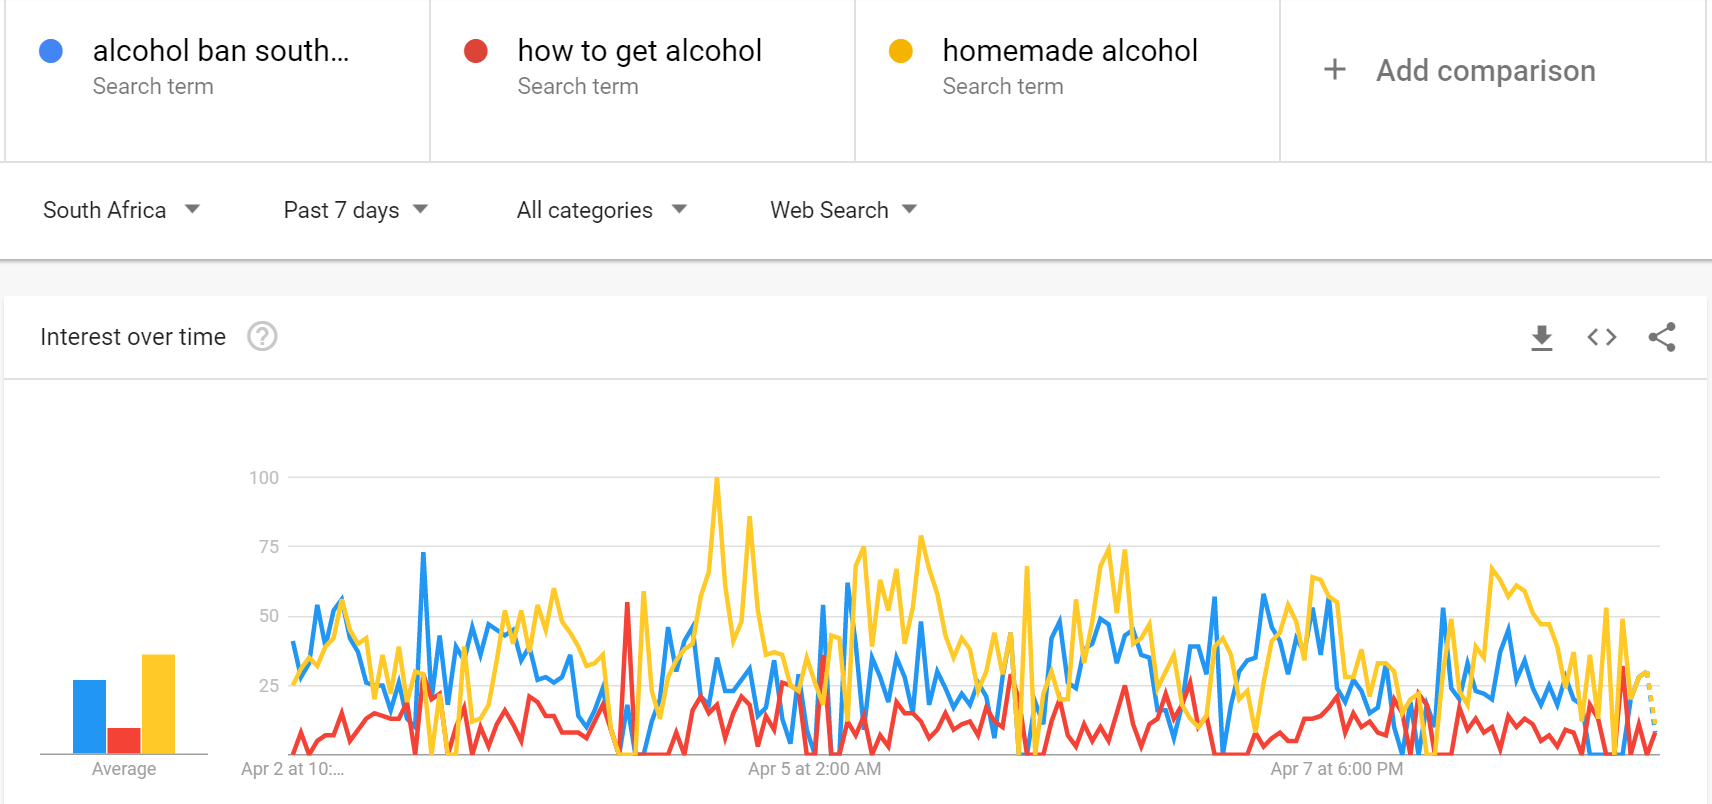Open the help icon beside Interest over time

coord(262,336)
